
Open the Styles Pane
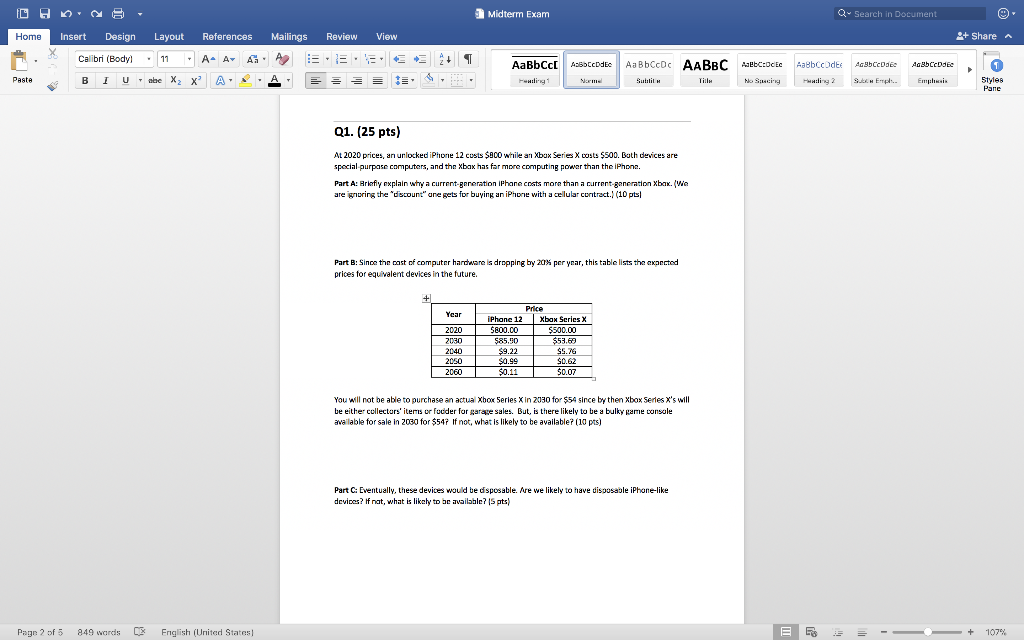click(991, 70)
